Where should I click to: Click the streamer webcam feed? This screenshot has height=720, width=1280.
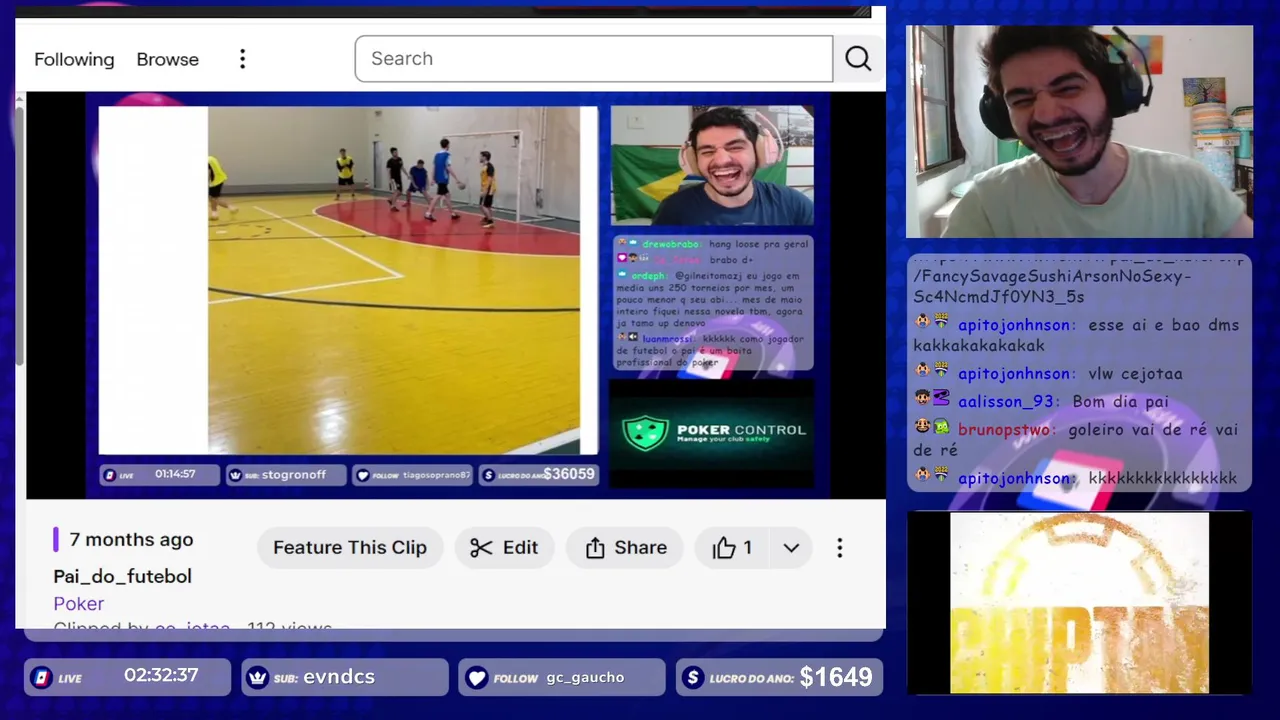click(x=1079, y=131)
